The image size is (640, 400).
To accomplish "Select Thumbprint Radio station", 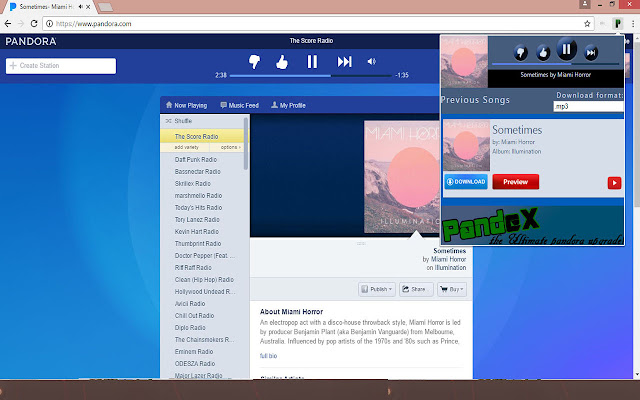I will (x=198, y=244).
